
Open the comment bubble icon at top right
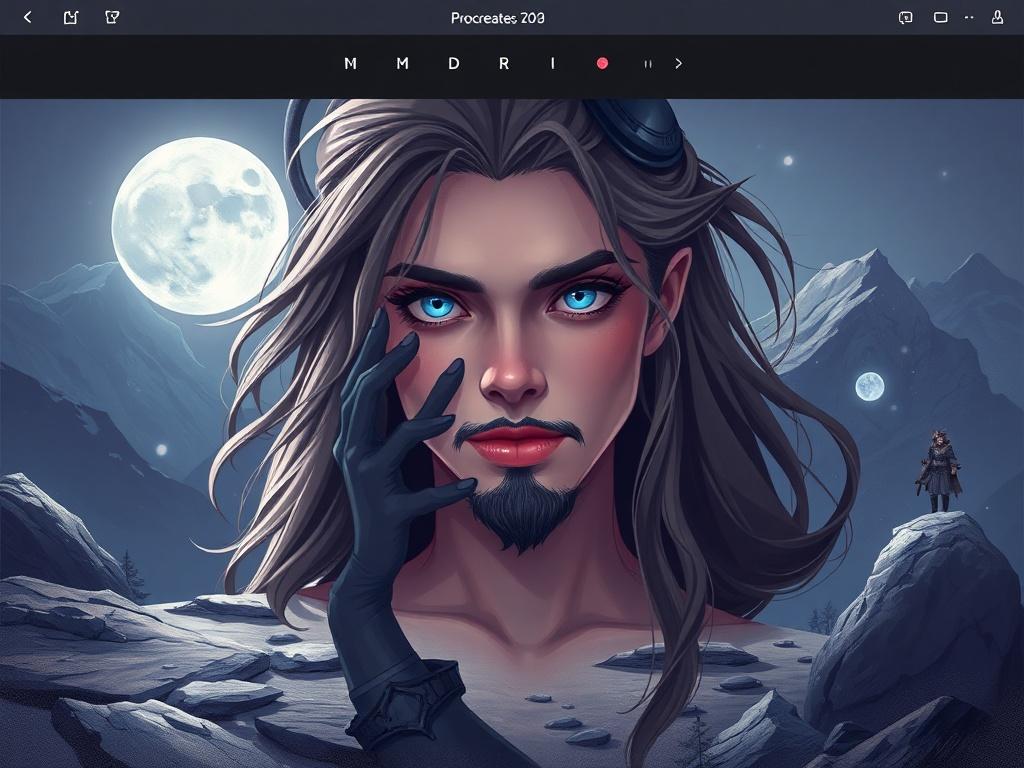(x=905, y=17)
